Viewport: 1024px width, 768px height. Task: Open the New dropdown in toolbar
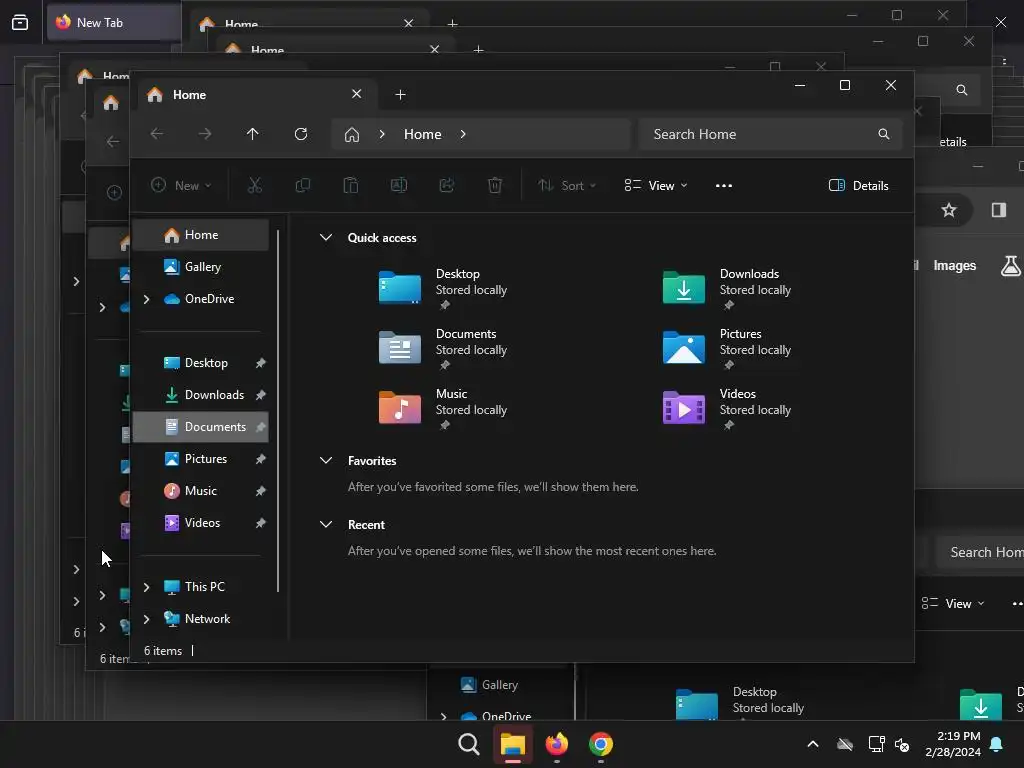click(x=182, y=185)
